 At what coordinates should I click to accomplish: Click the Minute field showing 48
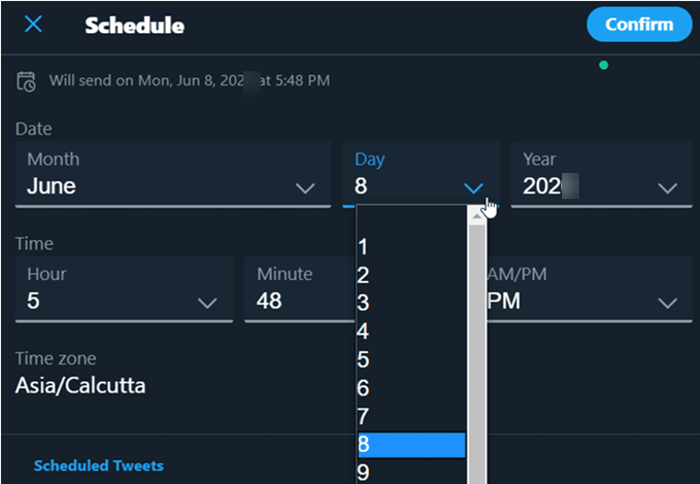[300, 289]
